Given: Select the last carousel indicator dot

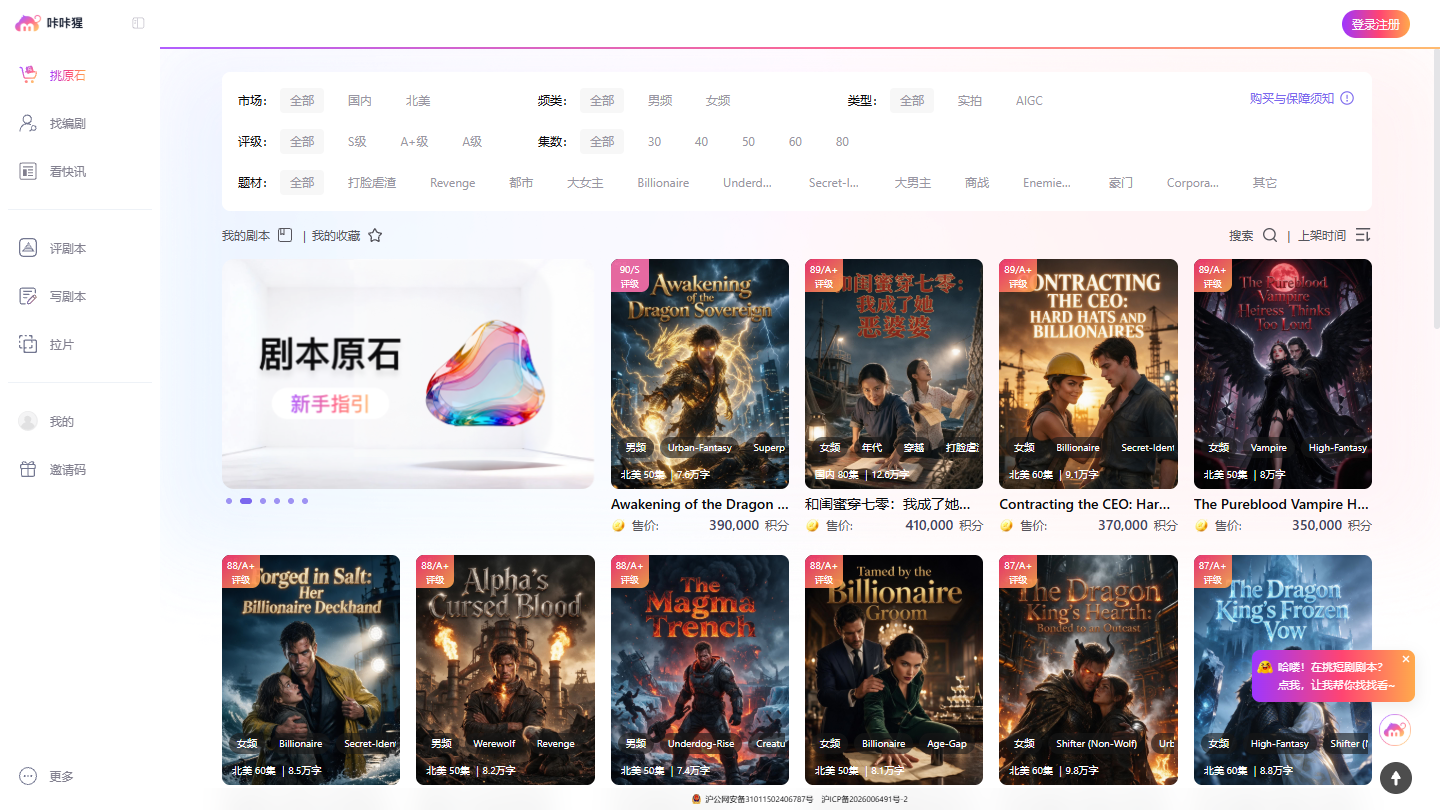Looking at the screenshot, I should 305,501.
